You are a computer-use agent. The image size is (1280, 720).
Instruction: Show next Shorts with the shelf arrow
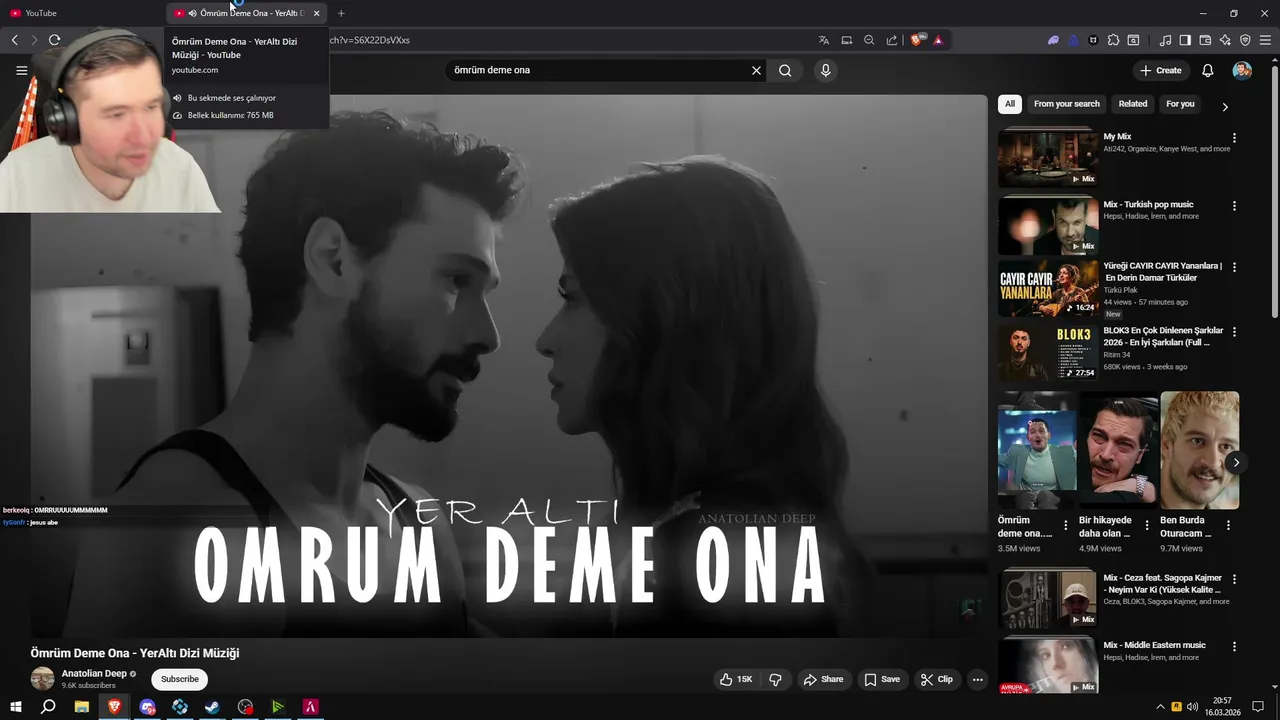[1236, 462]
